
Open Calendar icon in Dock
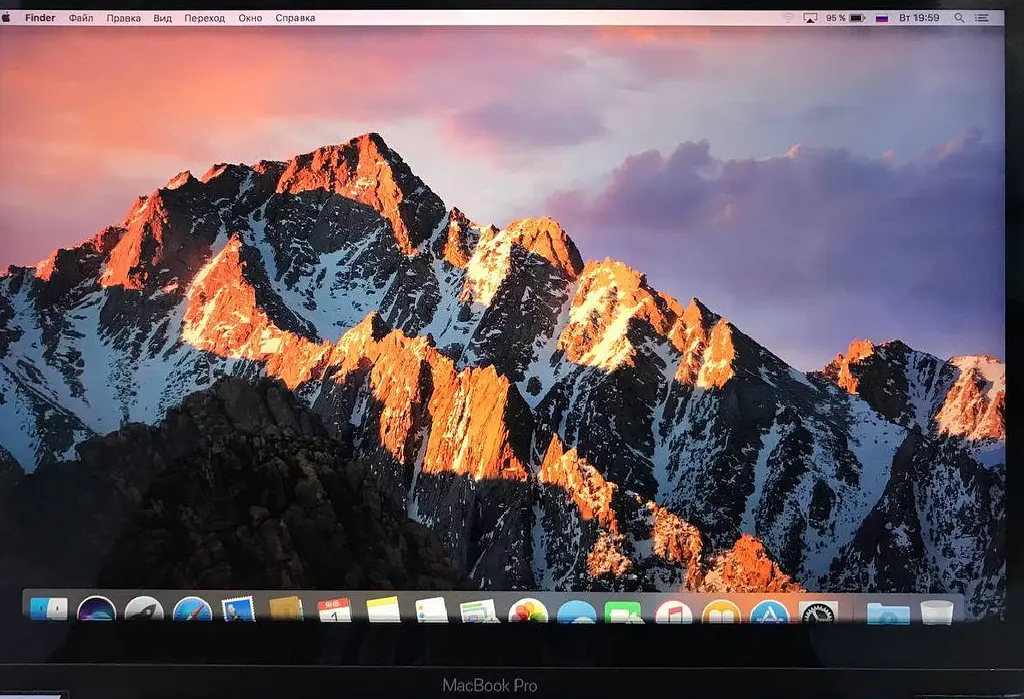pyautogui.click(x=334, y=610)
